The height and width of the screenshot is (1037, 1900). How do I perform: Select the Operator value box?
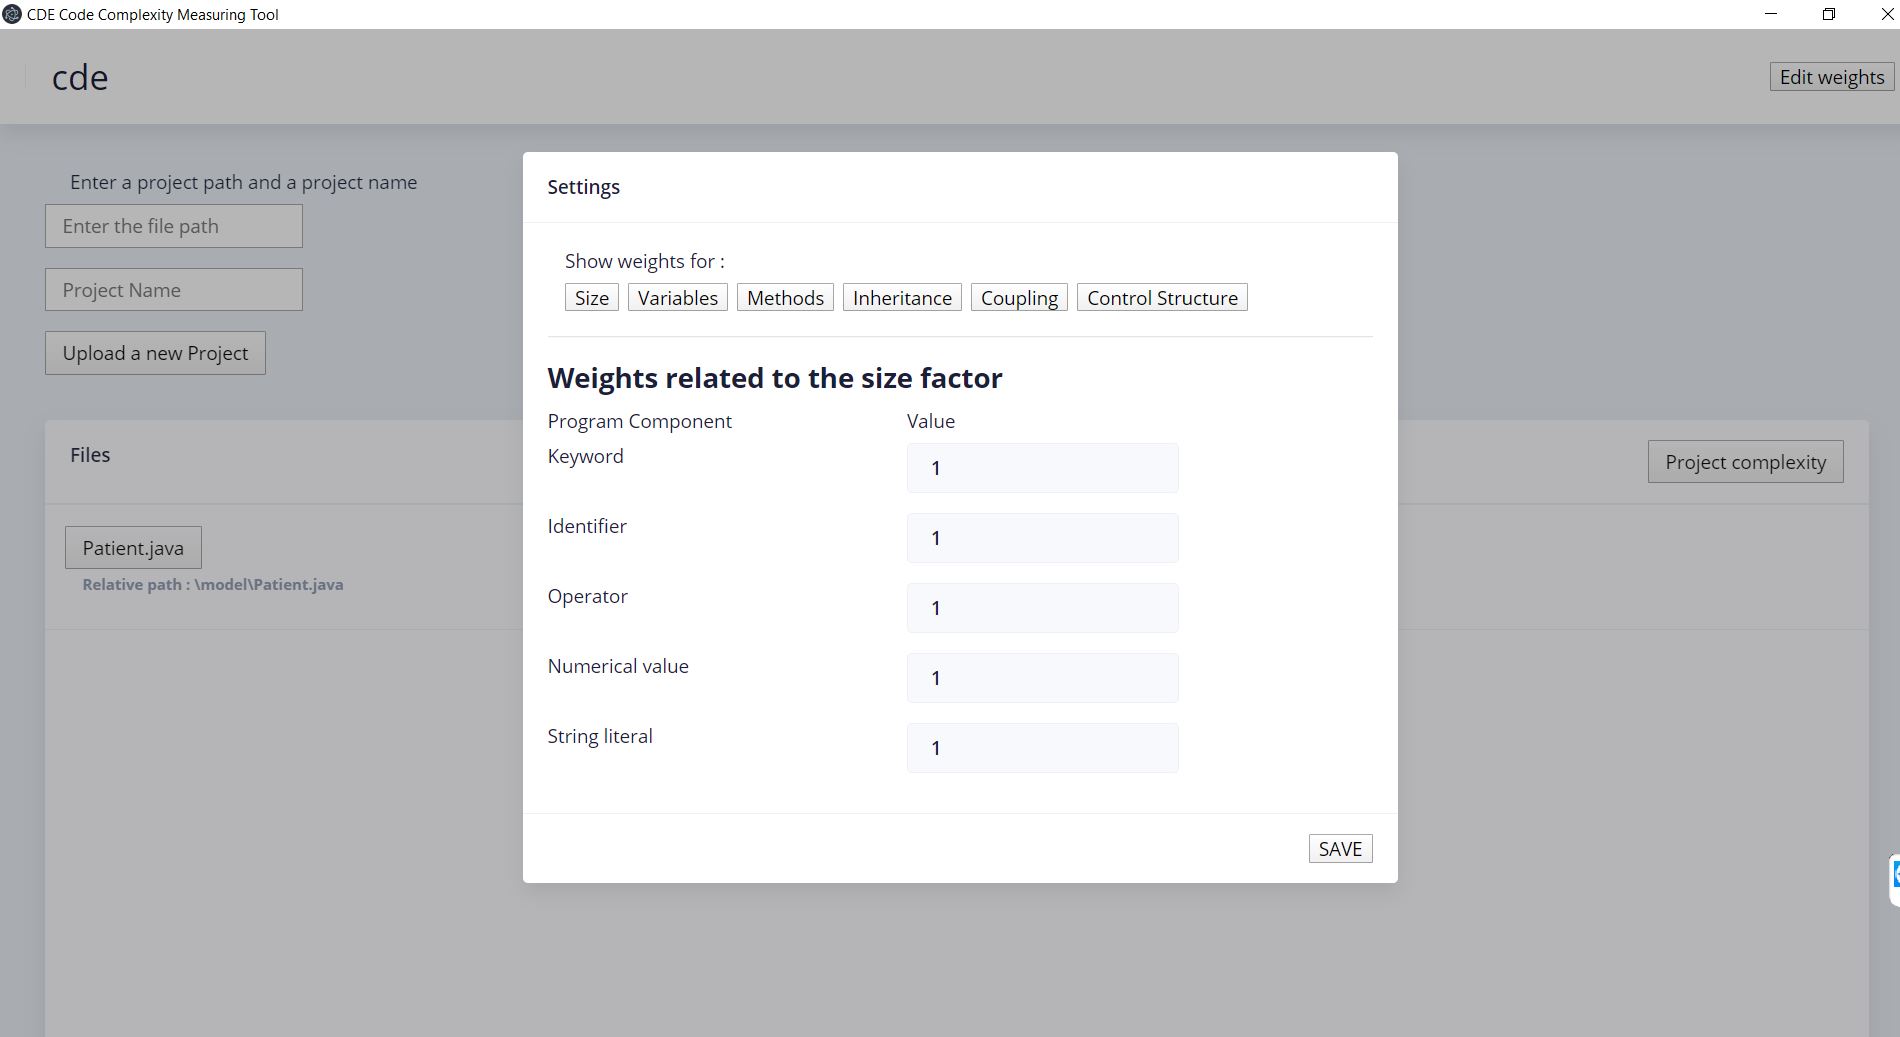coord(1042,607)
